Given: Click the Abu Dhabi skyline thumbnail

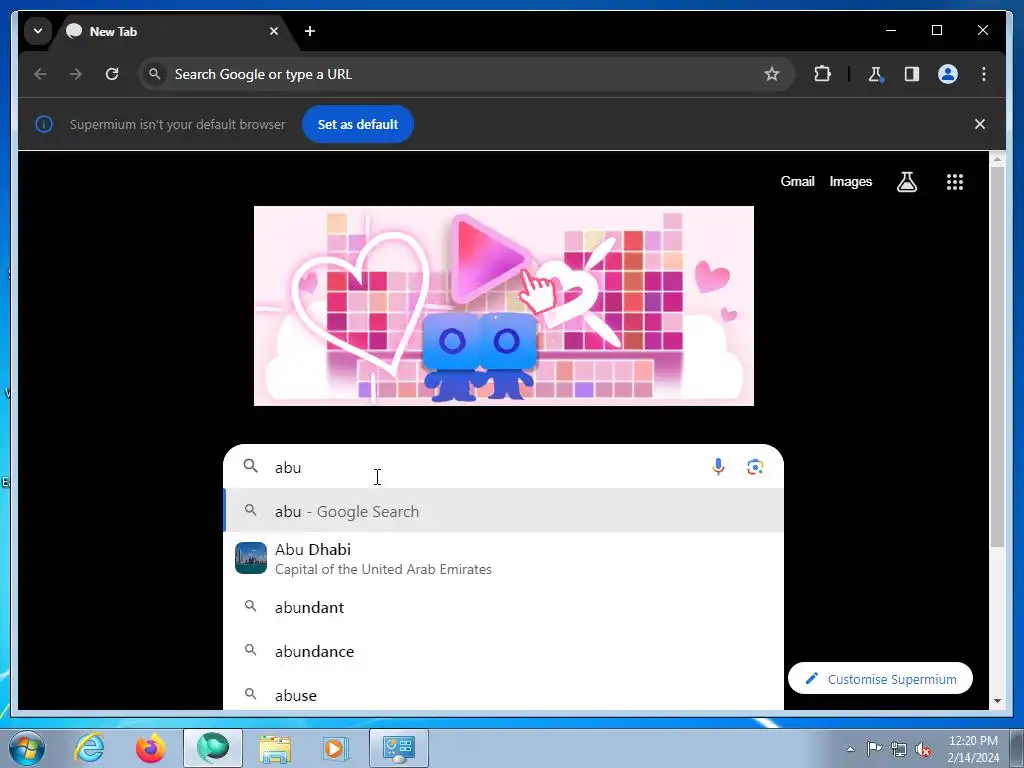Looking at the screenshot, I should 251,558.
